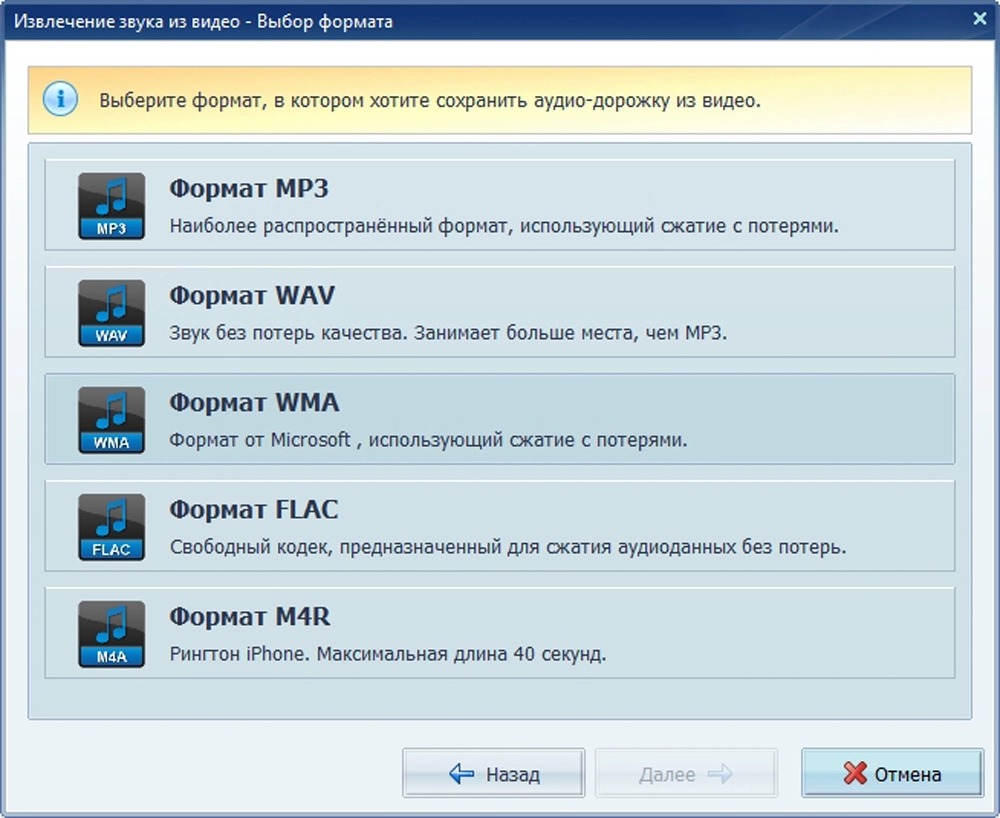Image resolution: width=1000 pixels, height=818 pixels.
Task: Click the blue info icon in the banner
Action: (61, 99)
